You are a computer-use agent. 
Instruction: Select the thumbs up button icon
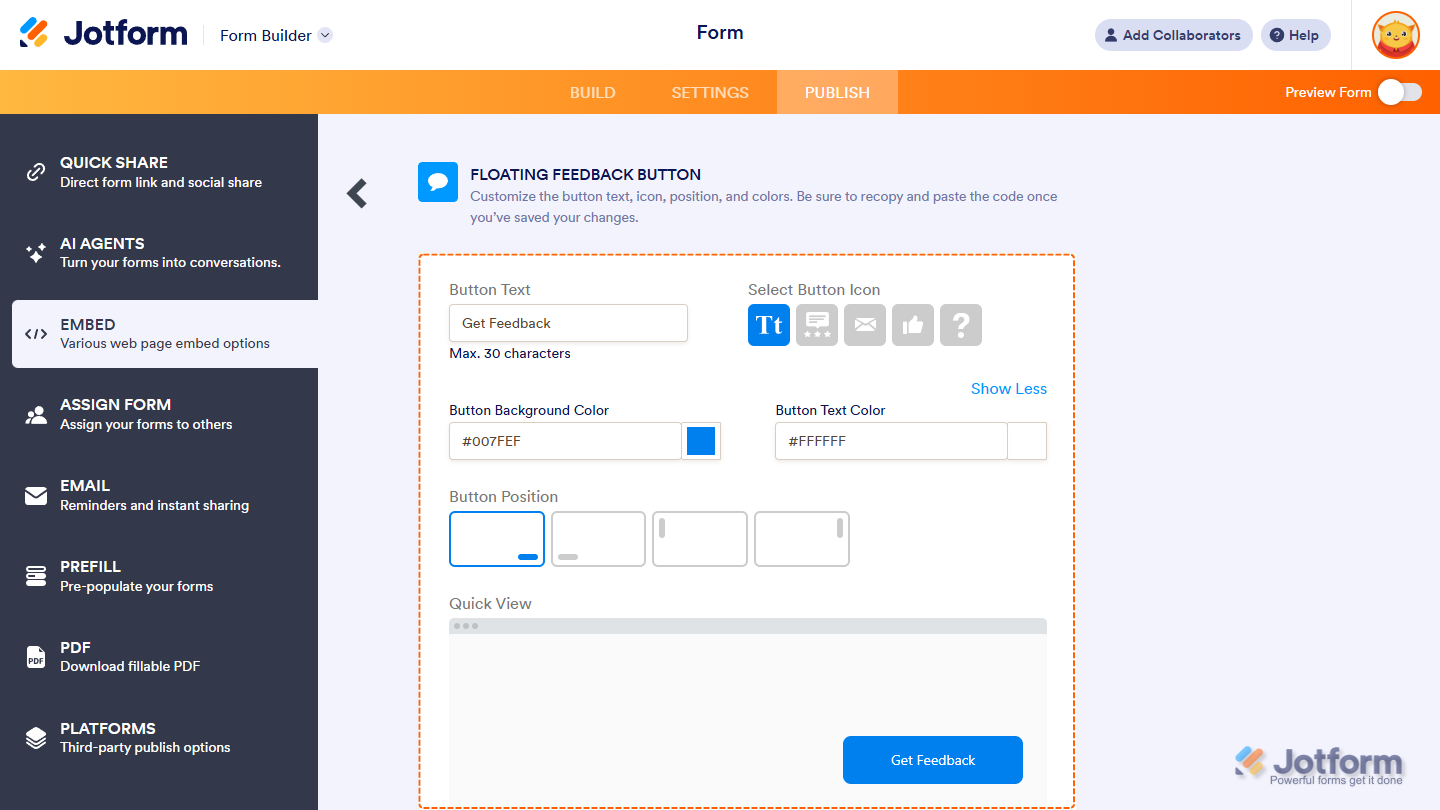click(912, 324)
